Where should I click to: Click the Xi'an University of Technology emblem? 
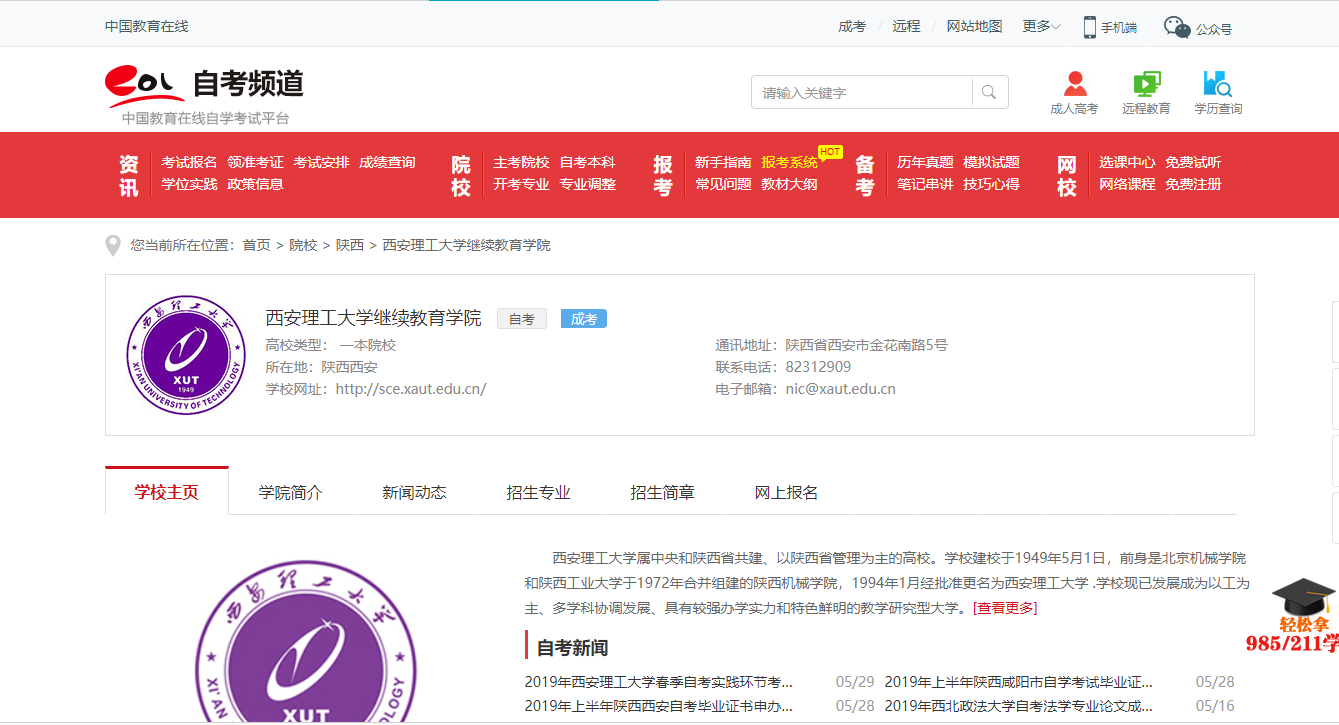(x=186, y=355)
